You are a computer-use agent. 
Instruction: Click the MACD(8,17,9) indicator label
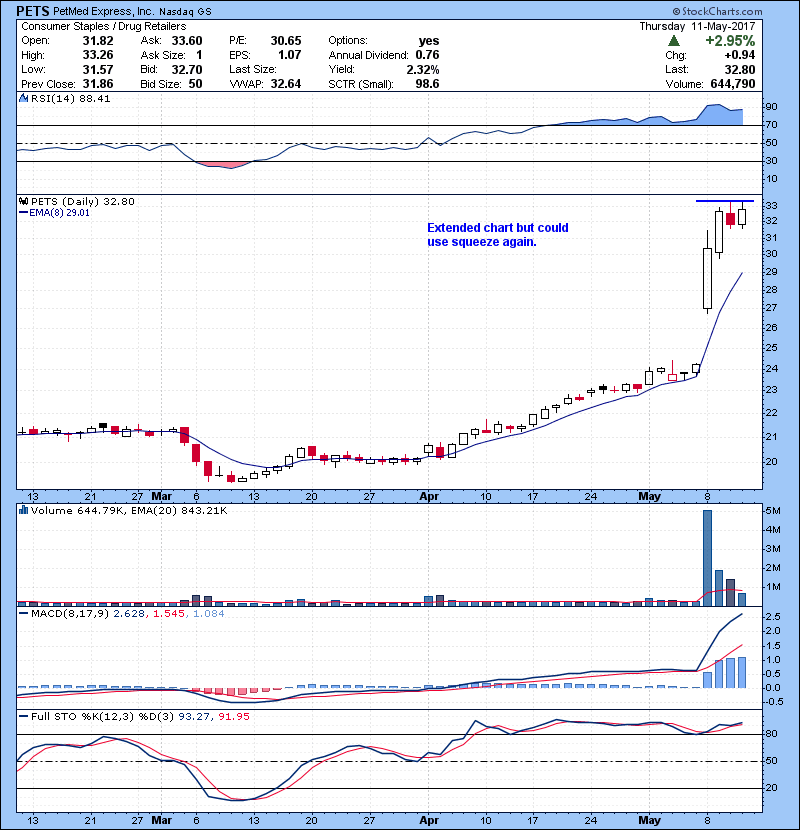click(x=70, y=614)
